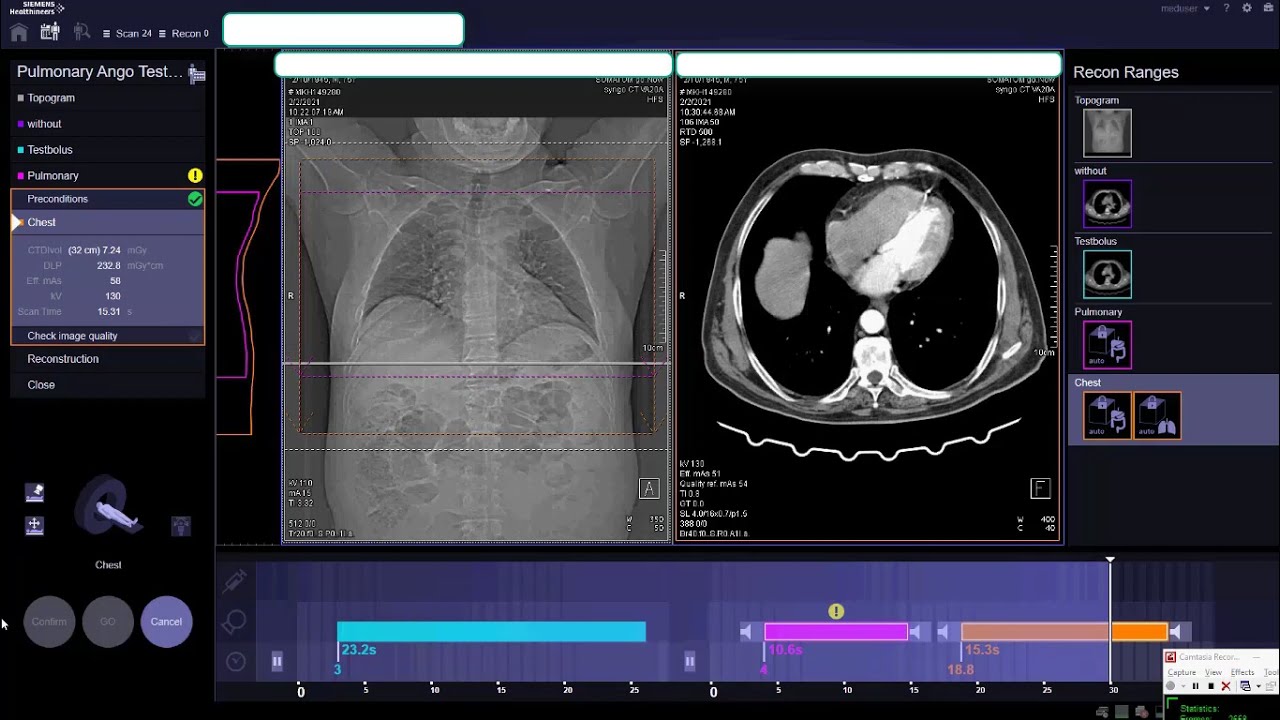Click the injector syringe timeline icon
Screen dimensions: 1280x720
pos(235,580)
